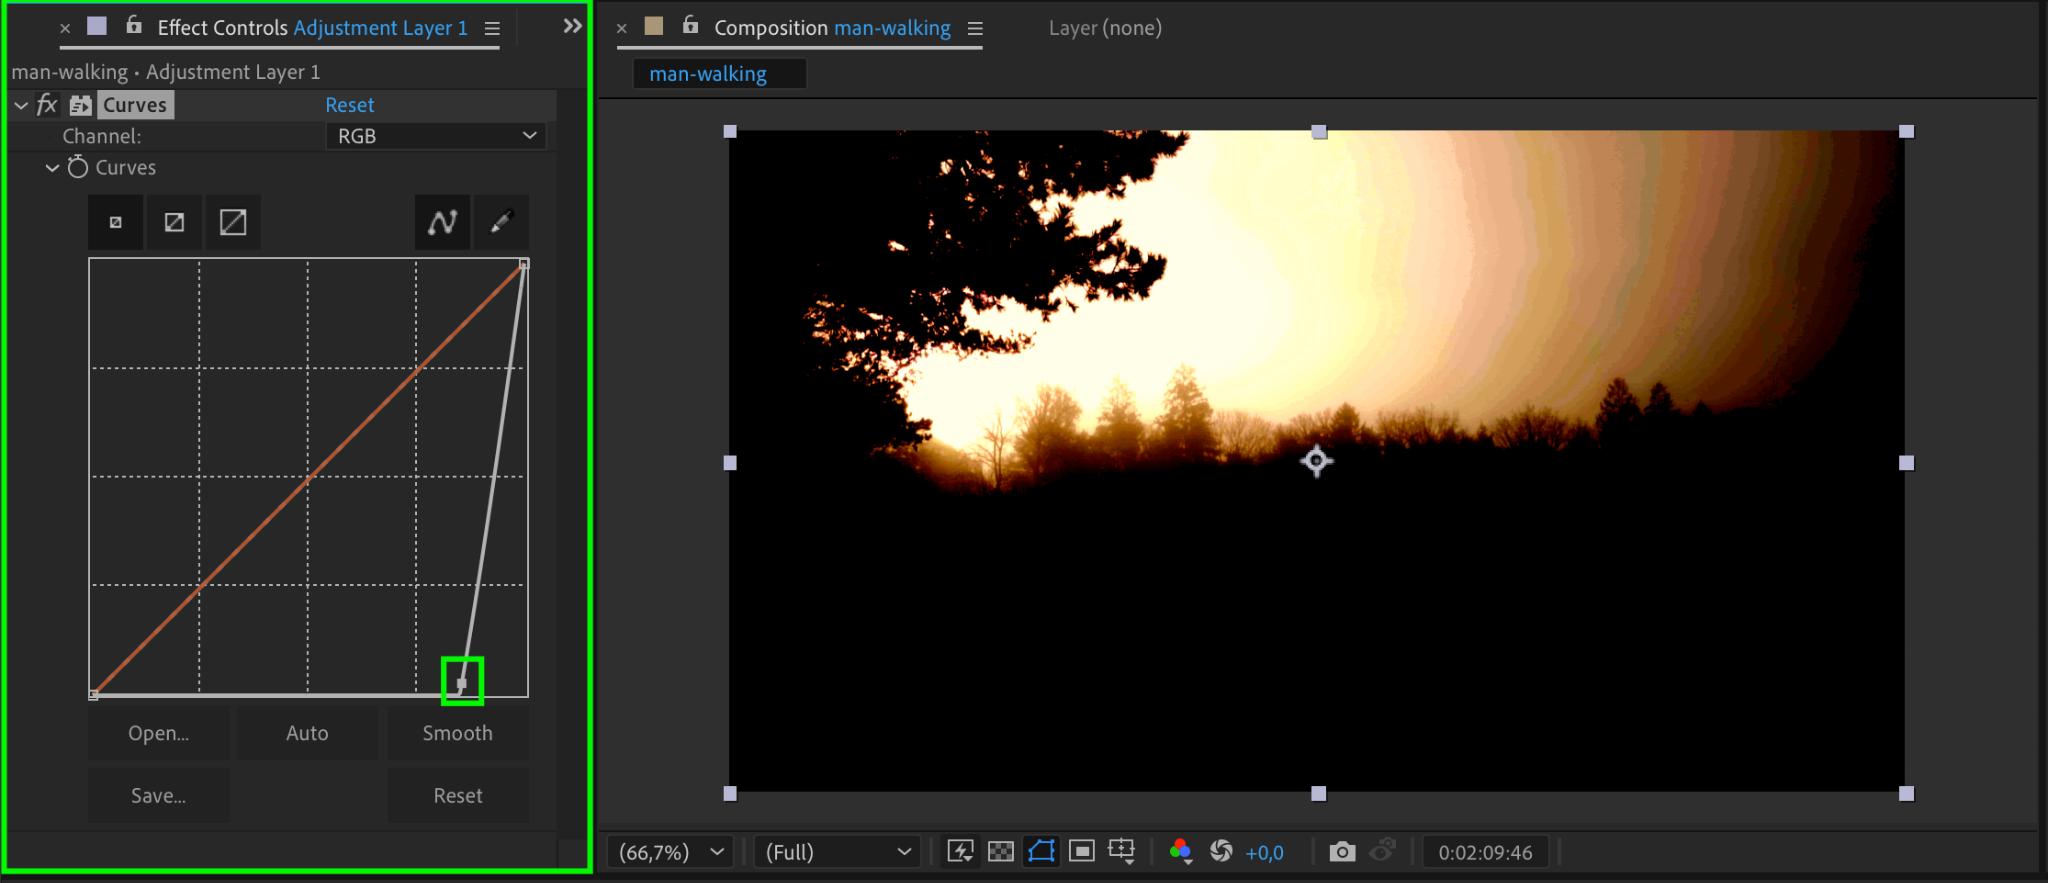2048x883 pixels.
Task: Select the pencil curve drawing tool
Action: (x=501, y=222)
